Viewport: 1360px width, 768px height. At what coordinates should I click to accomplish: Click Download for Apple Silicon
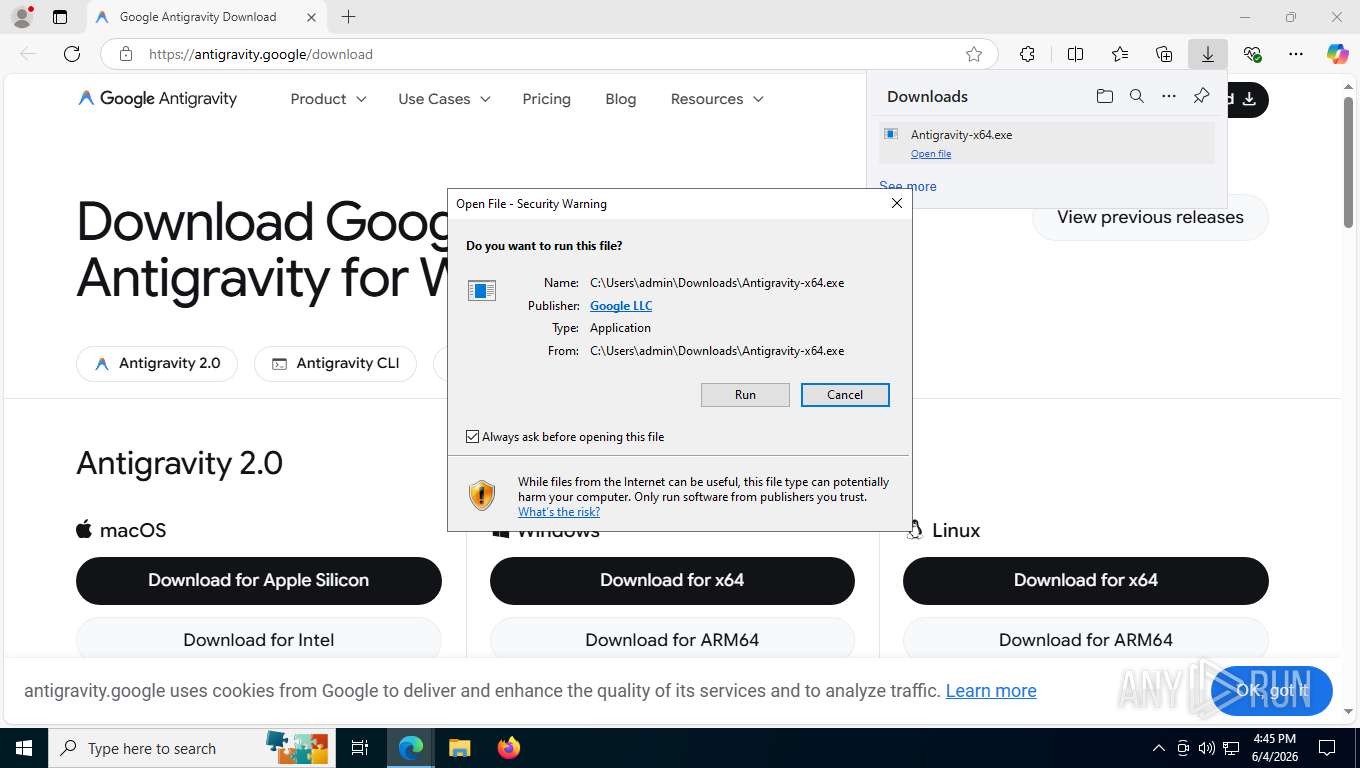tap(259, 580)
